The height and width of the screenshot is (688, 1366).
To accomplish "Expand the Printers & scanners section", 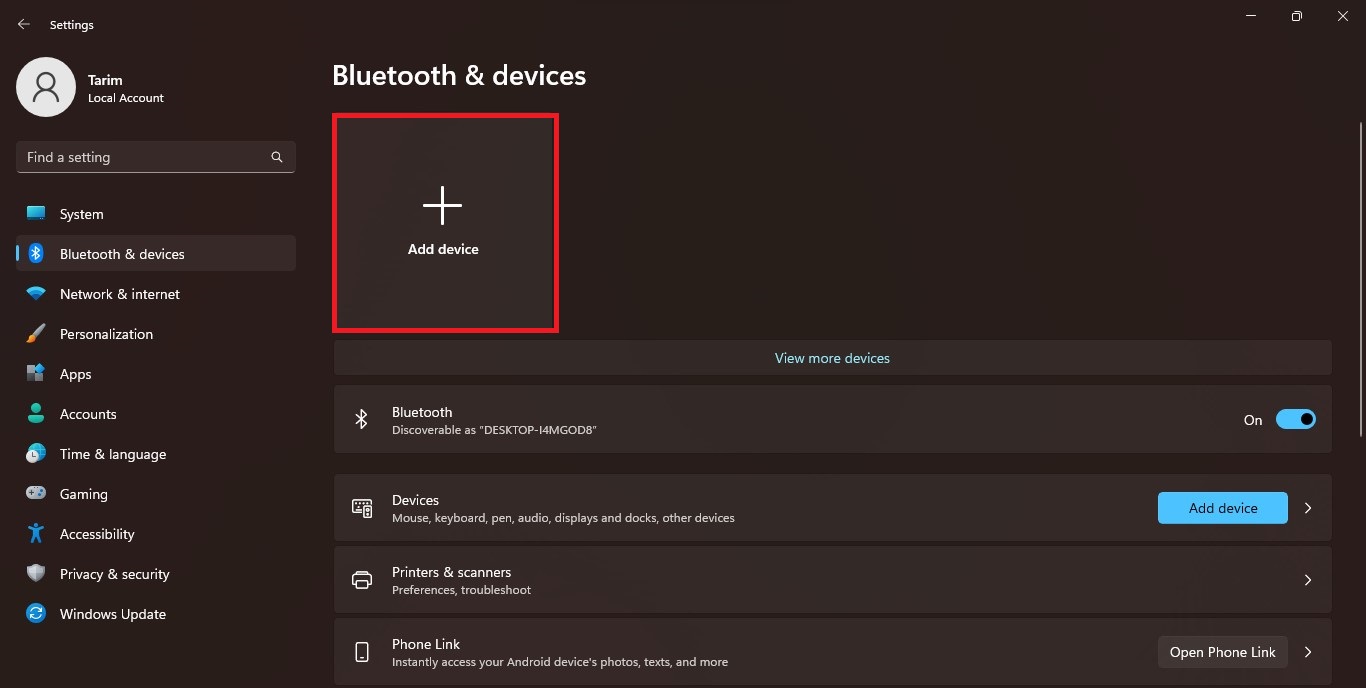I will (1307, 580).
